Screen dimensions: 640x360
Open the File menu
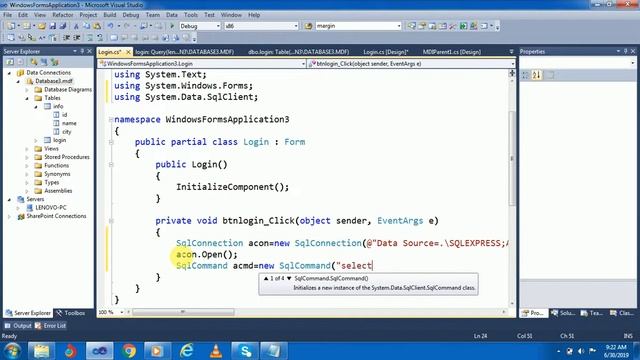tap(7, 15)
